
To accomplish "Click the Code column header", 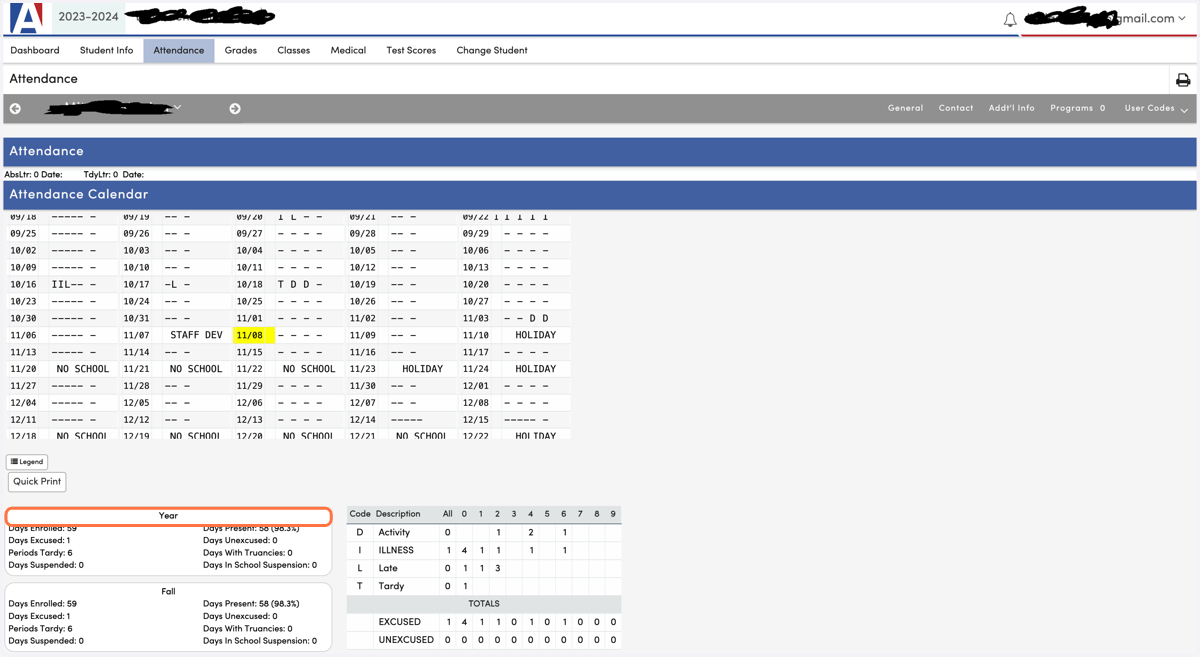I will 359,514.
